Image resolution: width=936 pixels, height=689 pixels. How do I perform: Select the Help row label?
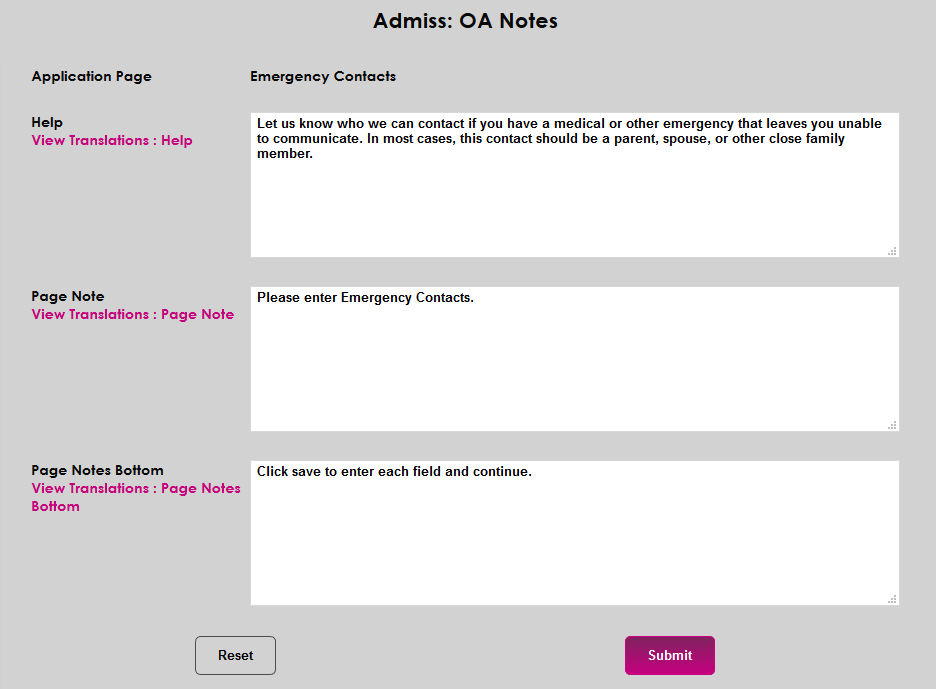[x=46, y=122]
